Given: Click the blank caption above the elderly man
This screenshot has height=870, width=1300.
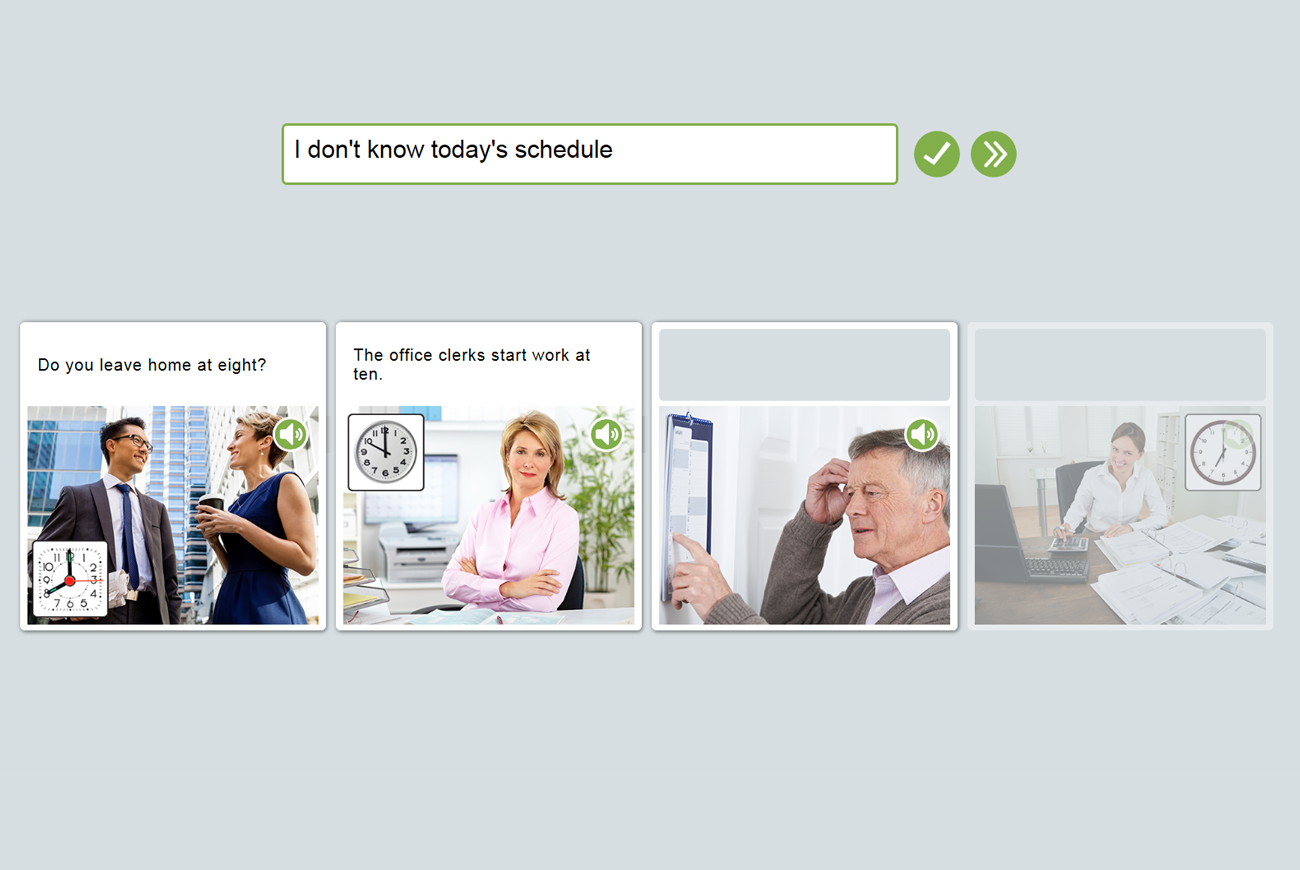Looking at the screenshot, I should 805,365.
